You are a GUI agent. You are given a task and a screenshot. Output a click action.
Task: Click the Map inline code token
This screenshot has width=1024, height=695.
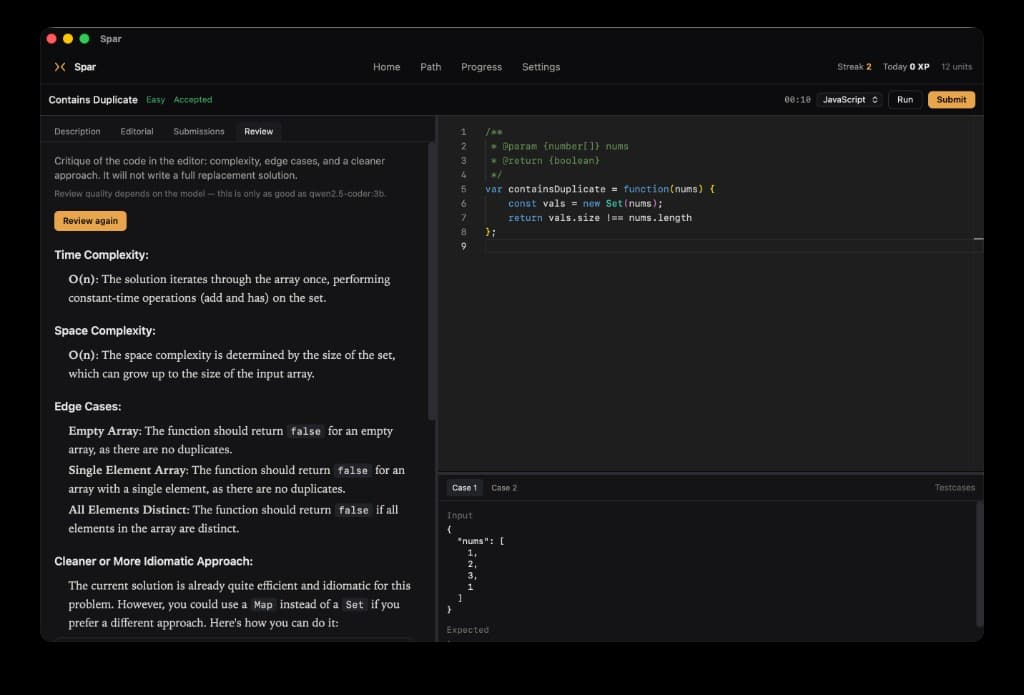pos(263,605)
